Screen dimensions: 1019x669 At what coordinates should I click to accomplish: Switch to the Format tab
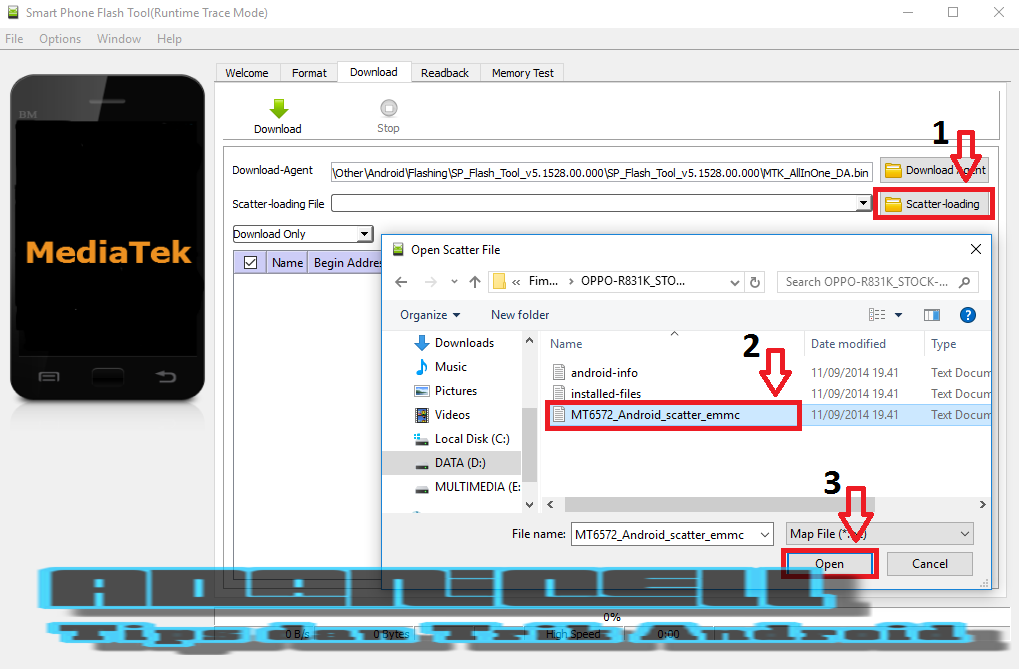tap(309, 73)
